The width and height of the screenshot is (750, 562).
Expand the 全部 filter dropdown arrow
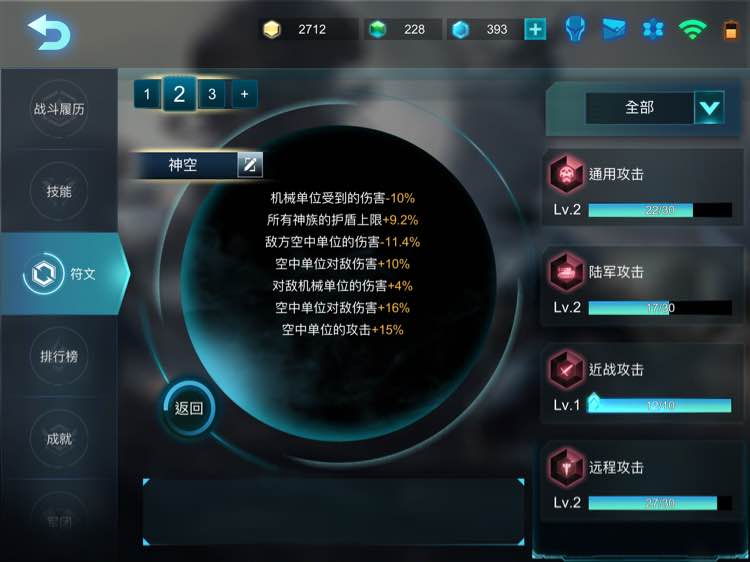709,108
